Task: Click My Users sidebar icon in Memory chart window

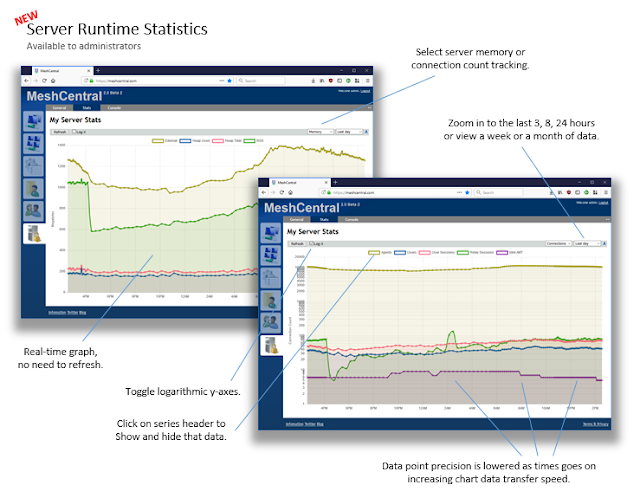Action: pos(33,210)
